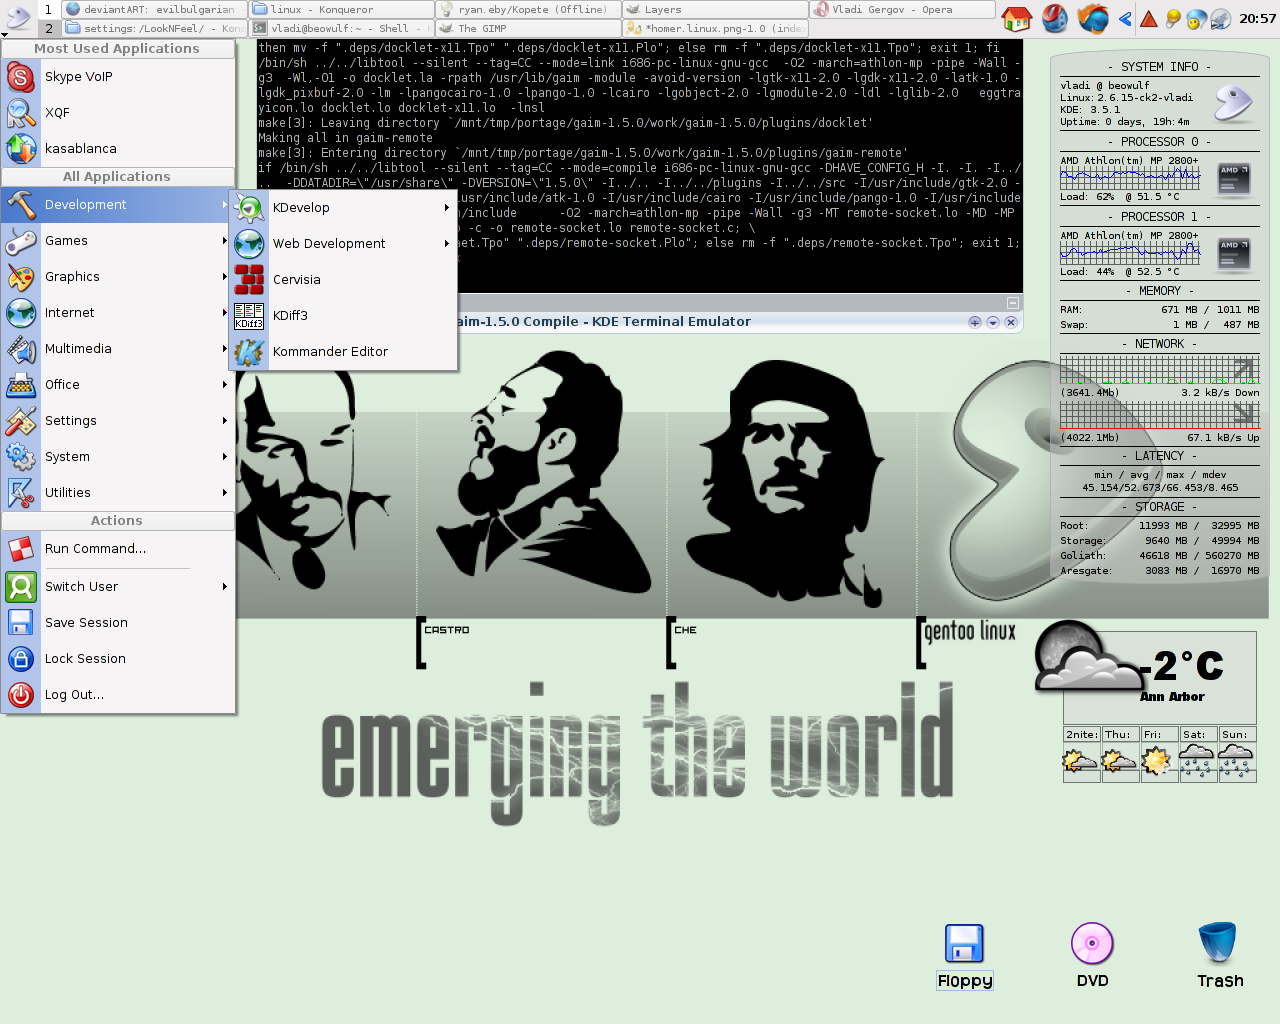Expand the Graphics submenu
1280x1024 pixels.
(118, 277)
